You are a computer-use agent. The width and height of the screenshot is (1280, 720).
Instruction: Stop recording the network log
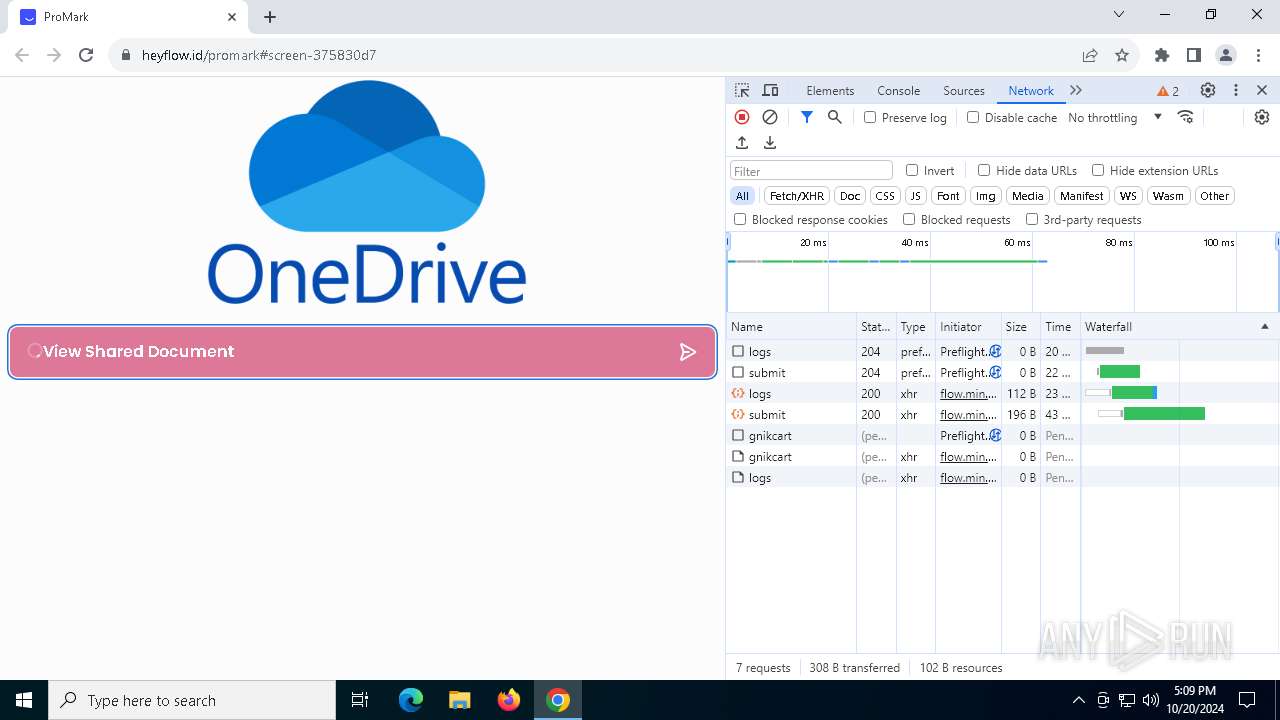click(742, 117)
